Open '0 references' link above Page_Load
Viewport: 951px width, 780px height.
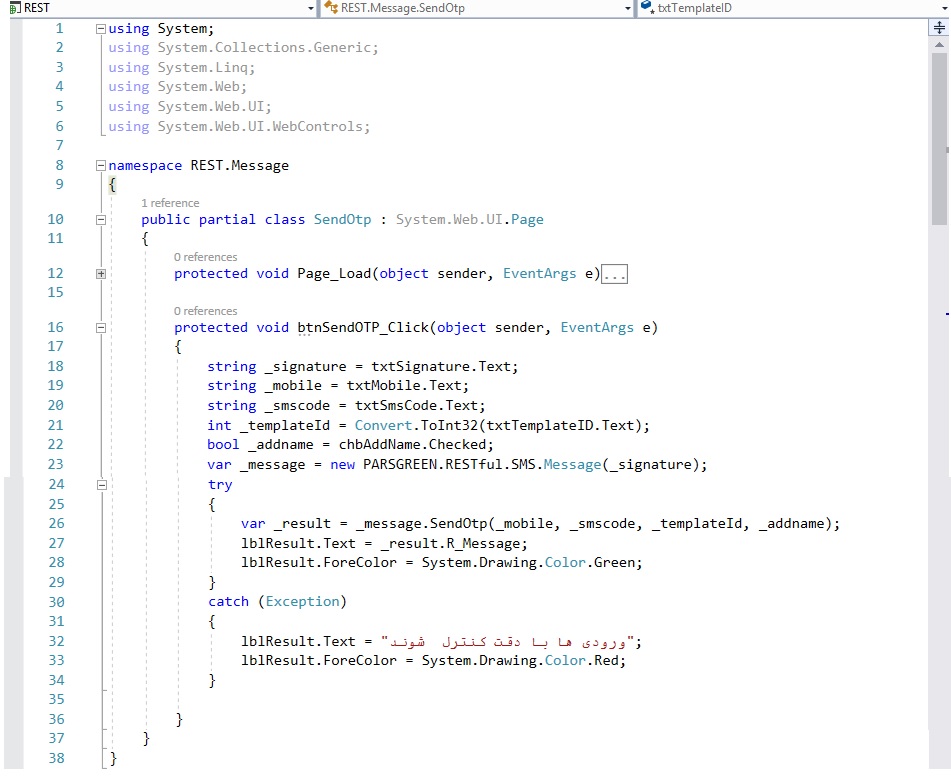[x=205, y=257]
